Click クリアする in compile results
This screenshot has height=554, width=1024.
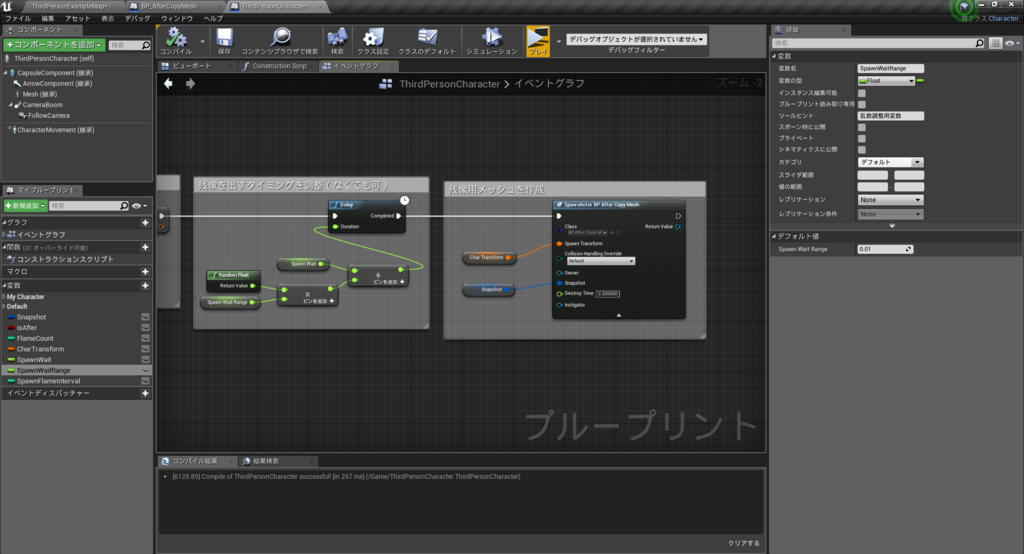[x=744, y=543]
